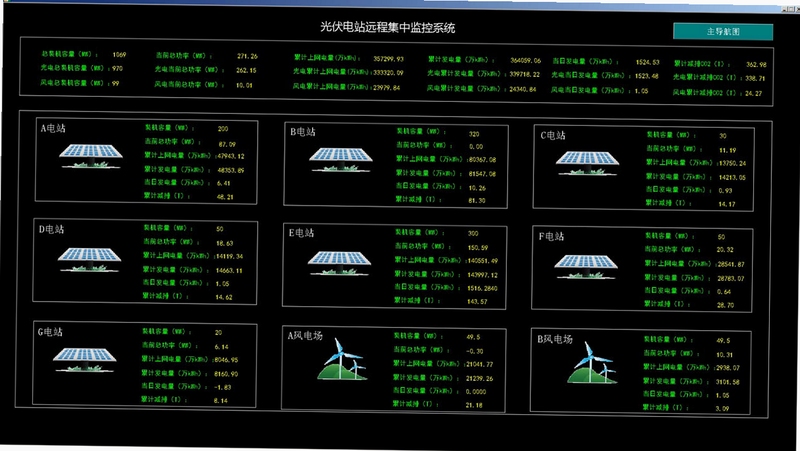Select the E电站 station title
This screenshot has width=800, height=451.
coord(302,233)
